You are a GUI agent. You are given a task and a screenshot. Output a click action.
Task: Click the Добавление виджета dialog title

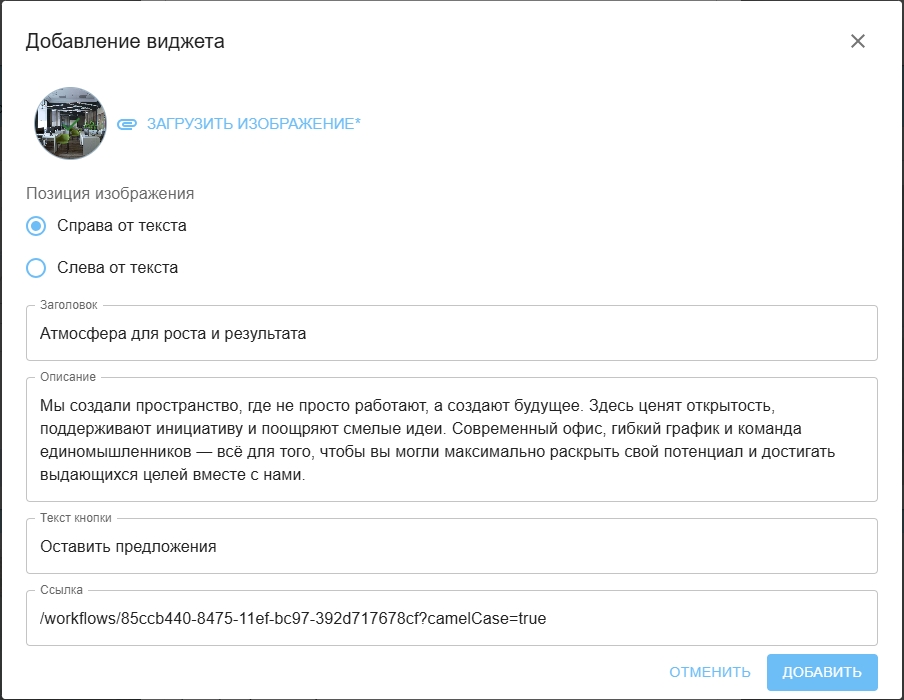tap(125, 41)
